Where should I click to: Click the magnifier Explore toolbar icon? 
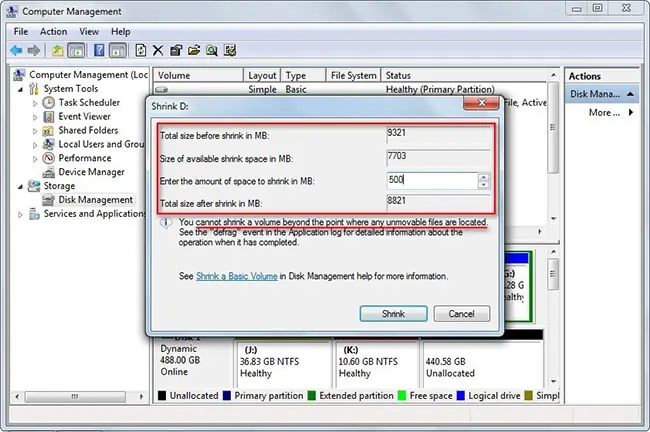pyautogui.click(x=212, y=51)
